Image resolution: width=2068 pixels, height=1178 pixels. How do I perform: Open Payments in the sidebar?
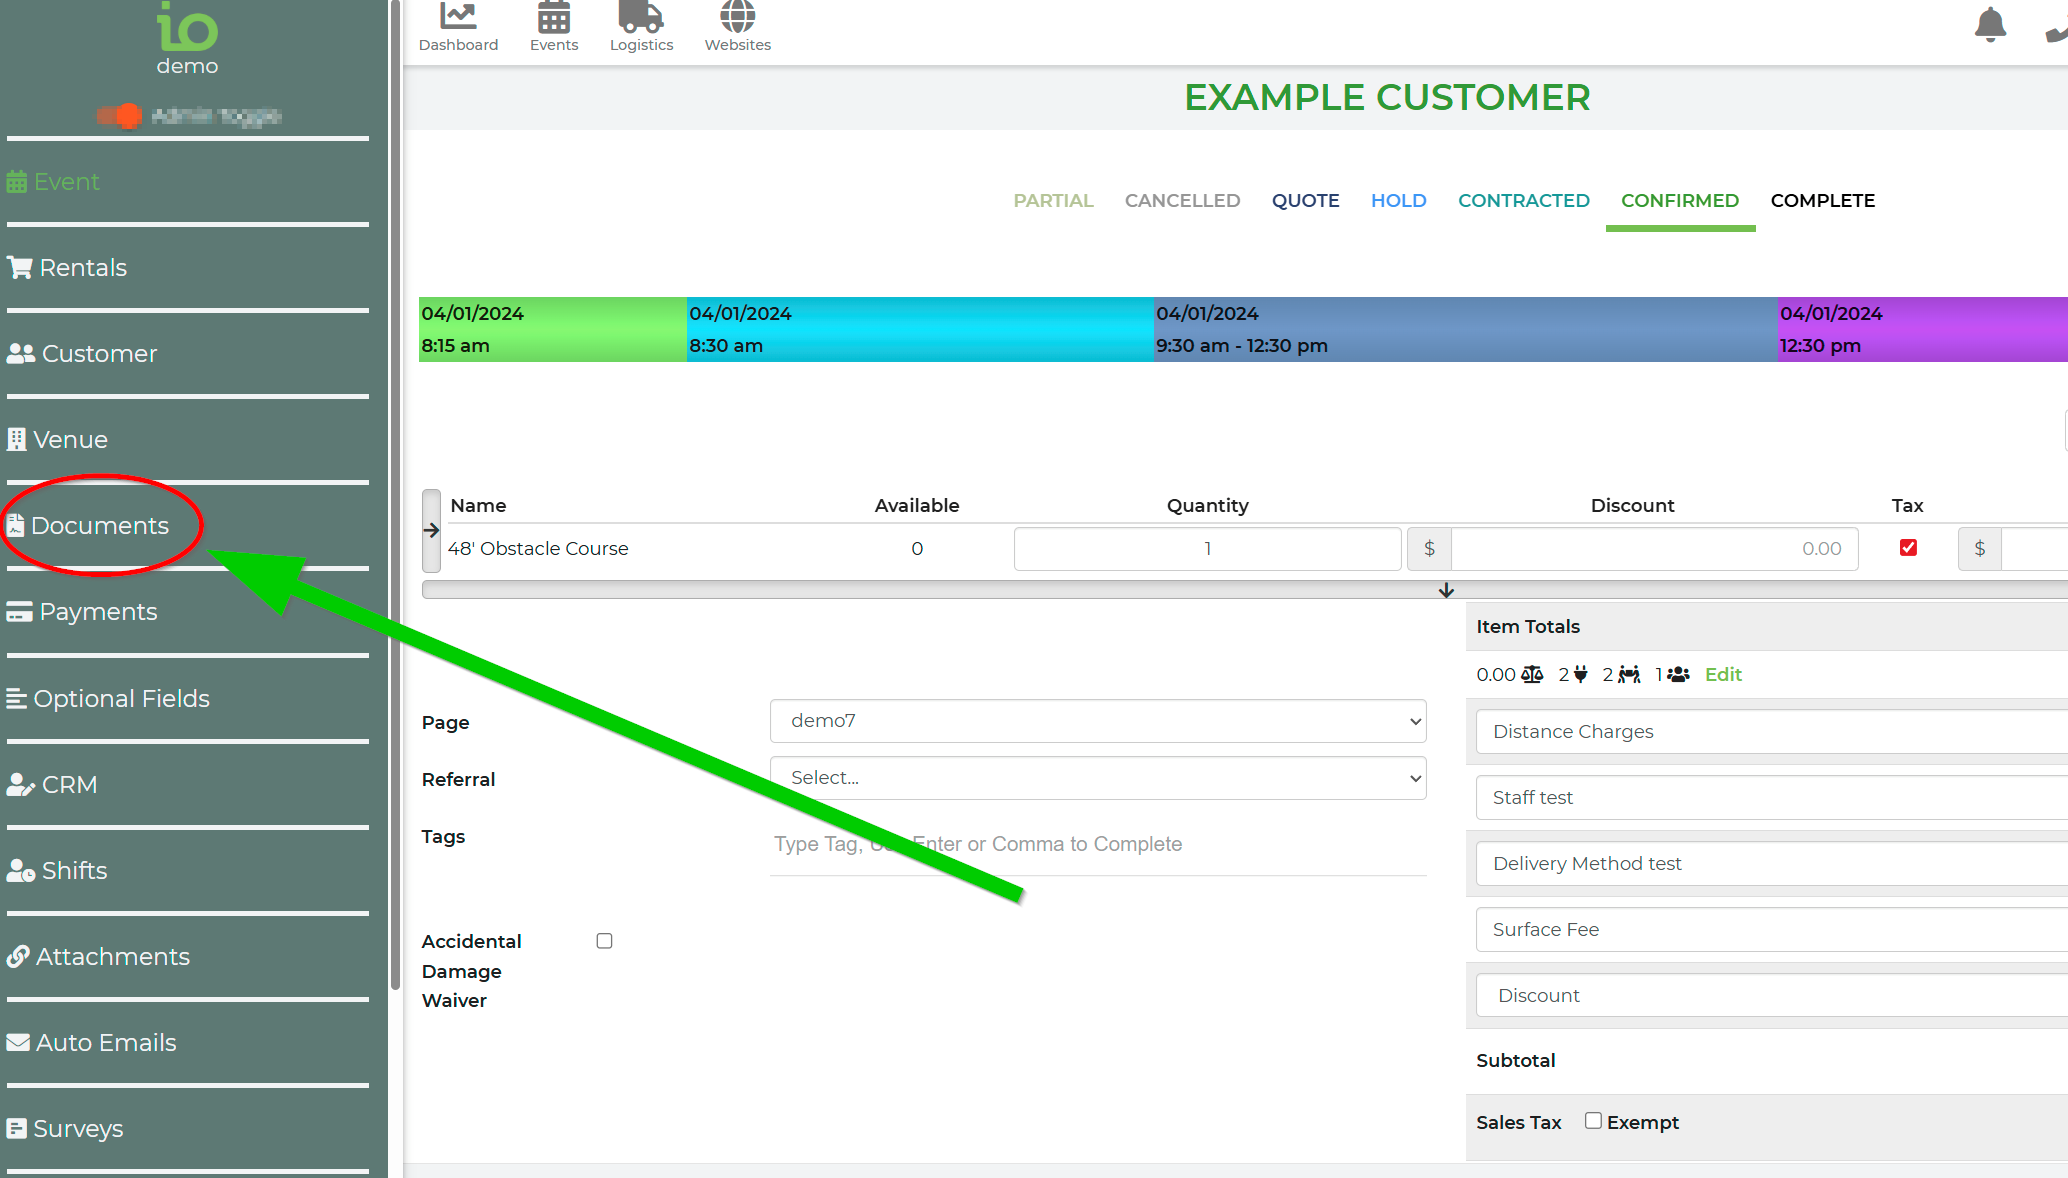pos(97,612)
